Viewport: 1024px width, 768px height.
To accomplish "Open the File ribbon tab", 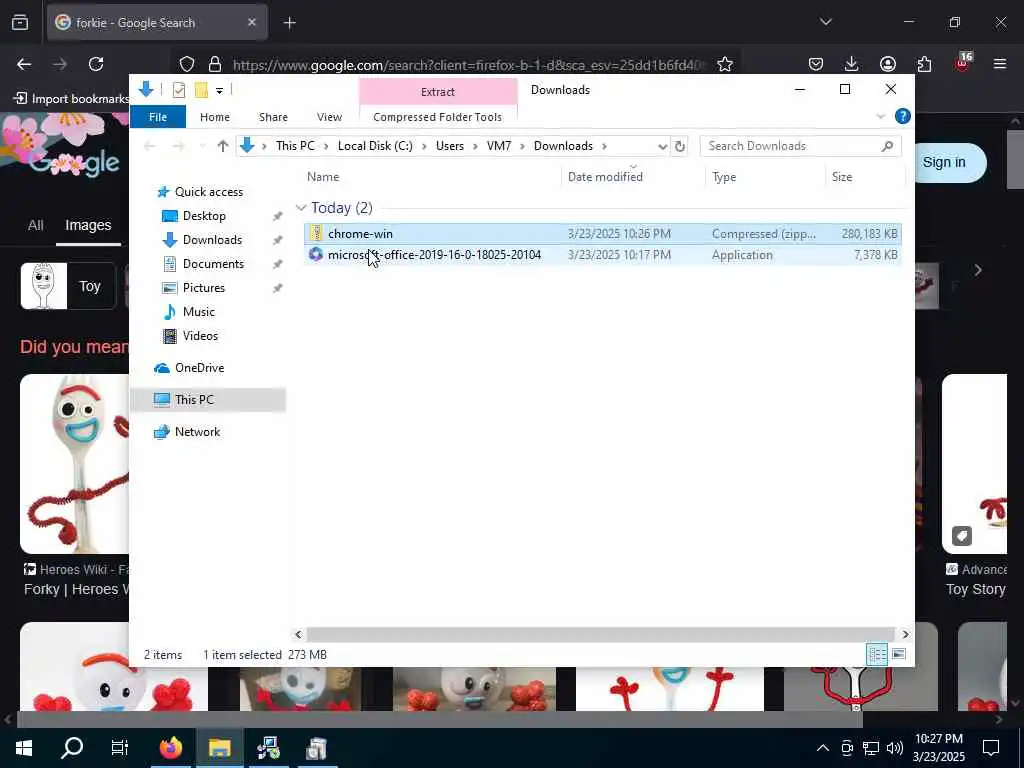I will tap(158, 117).
